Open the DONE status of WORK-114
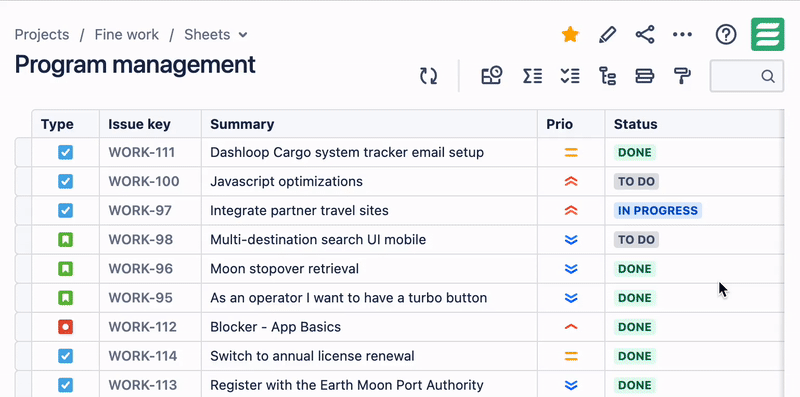Screen dimensions: 800x397 click(635, 356)
